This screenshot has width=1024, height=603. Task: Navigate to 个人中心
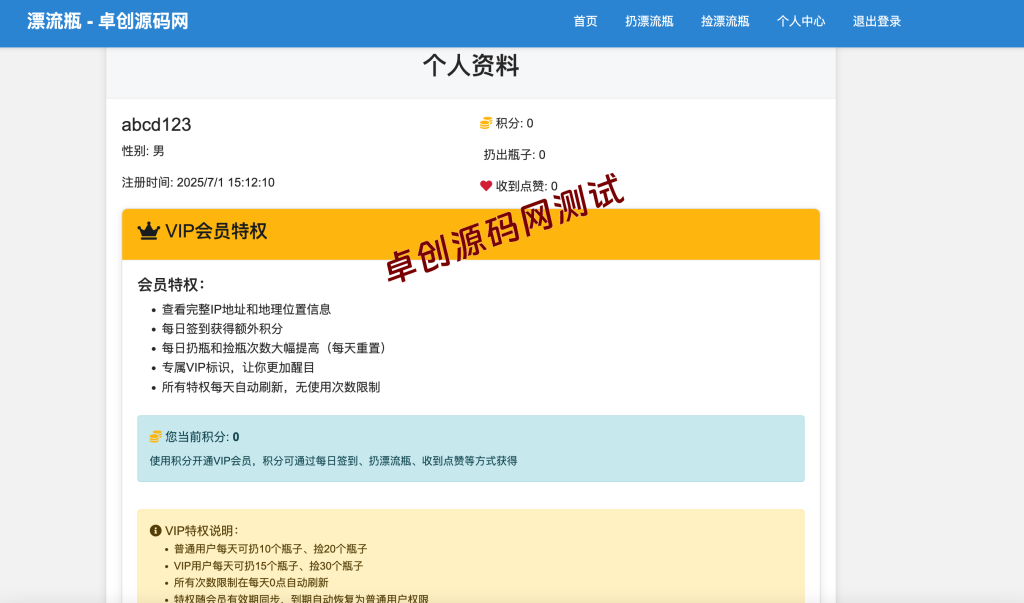tap(801, 22)
